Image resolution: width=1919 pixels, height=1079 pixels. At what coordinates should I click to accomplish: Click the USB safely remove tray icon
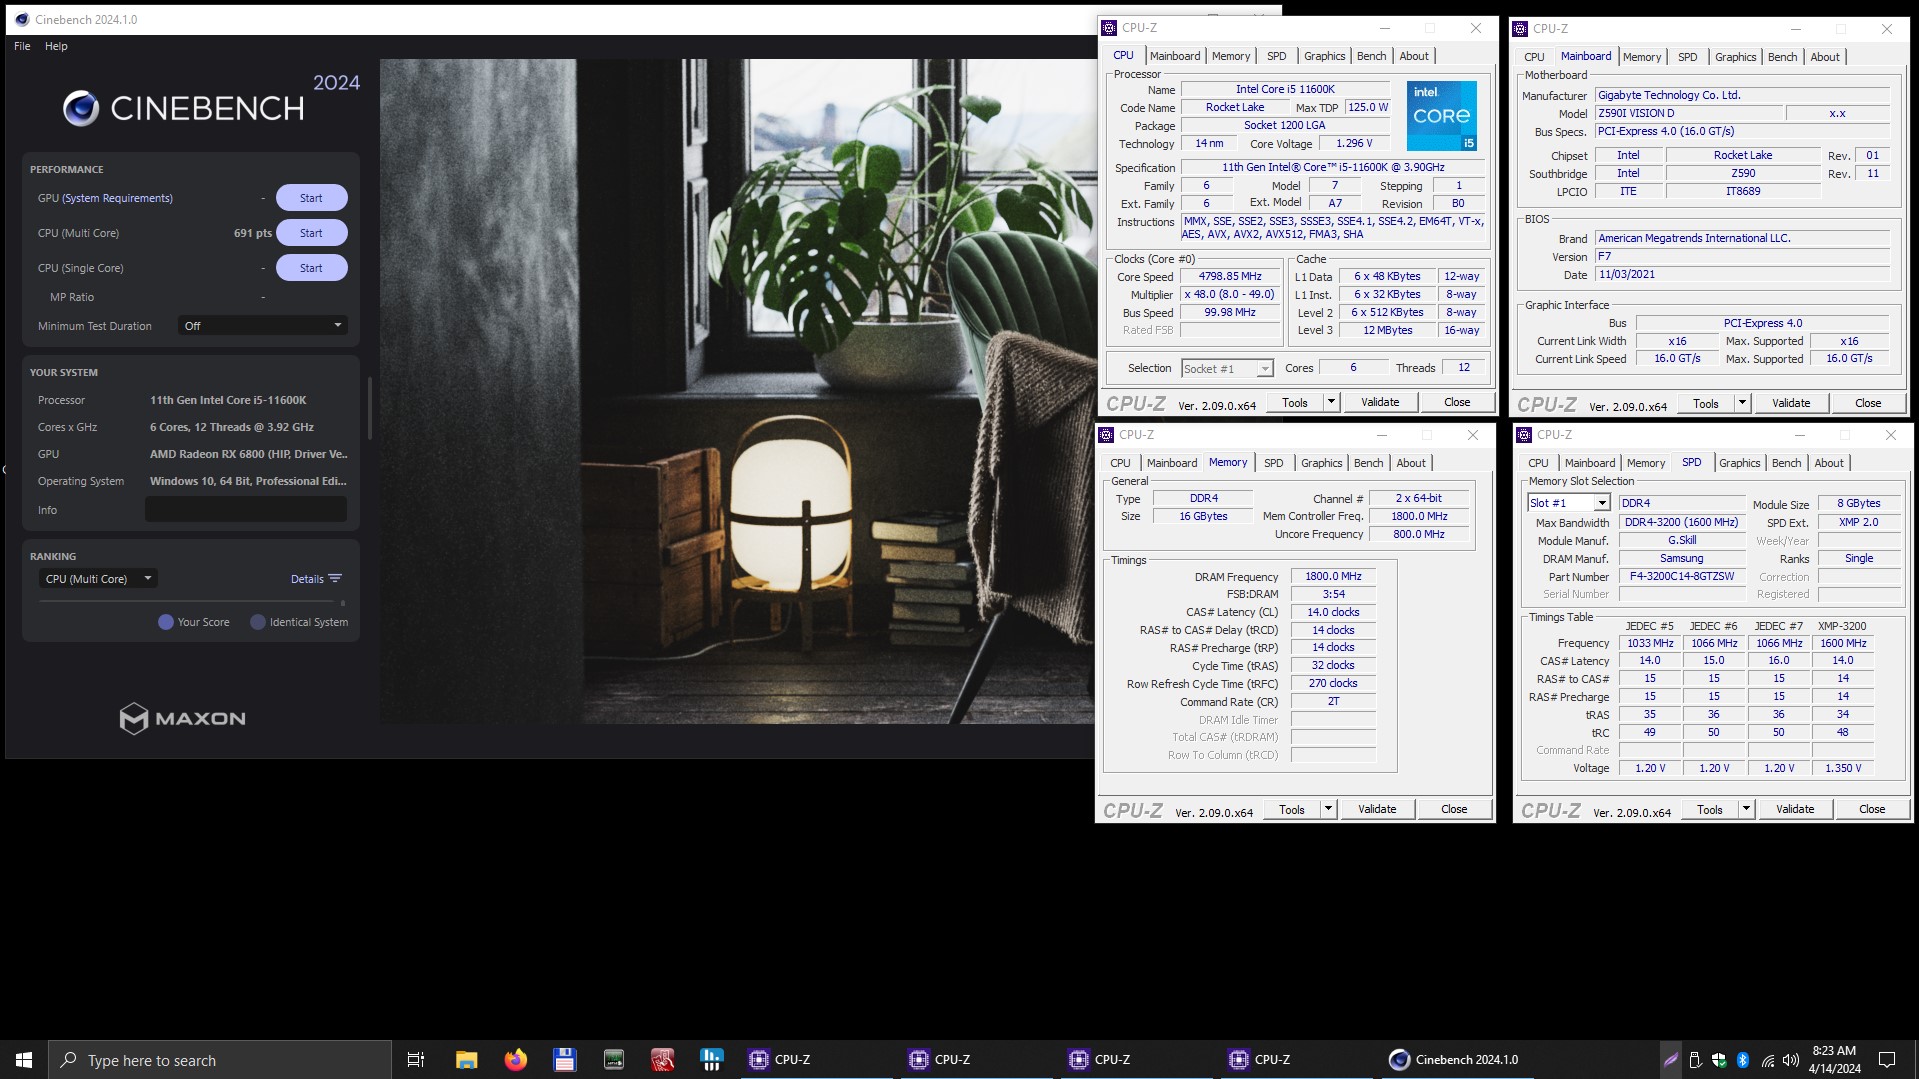[1695, 1060]
